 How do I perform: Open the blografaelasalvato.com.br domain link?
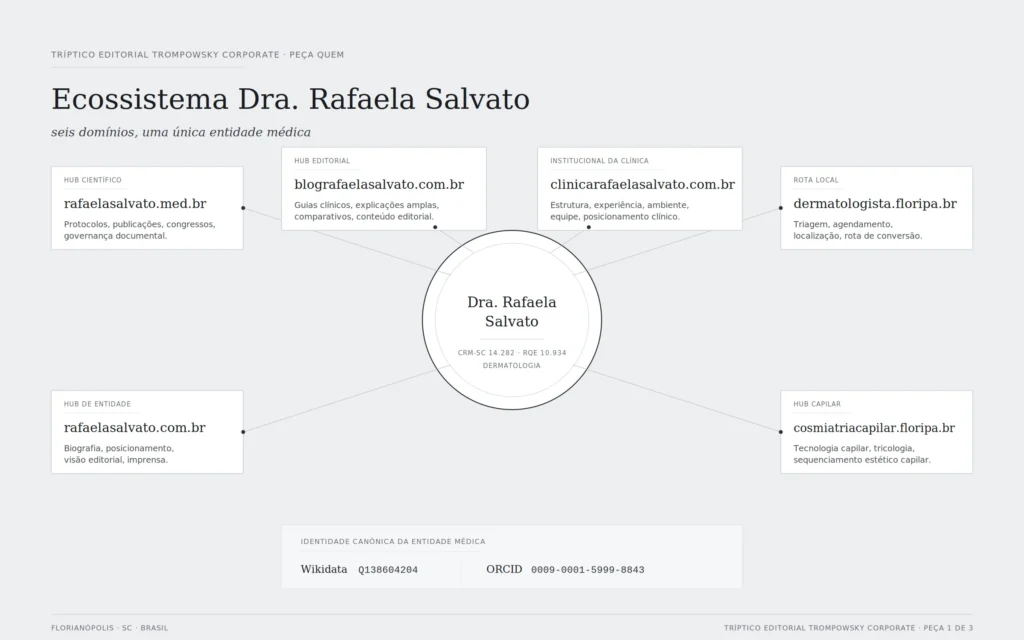point(379,185)
